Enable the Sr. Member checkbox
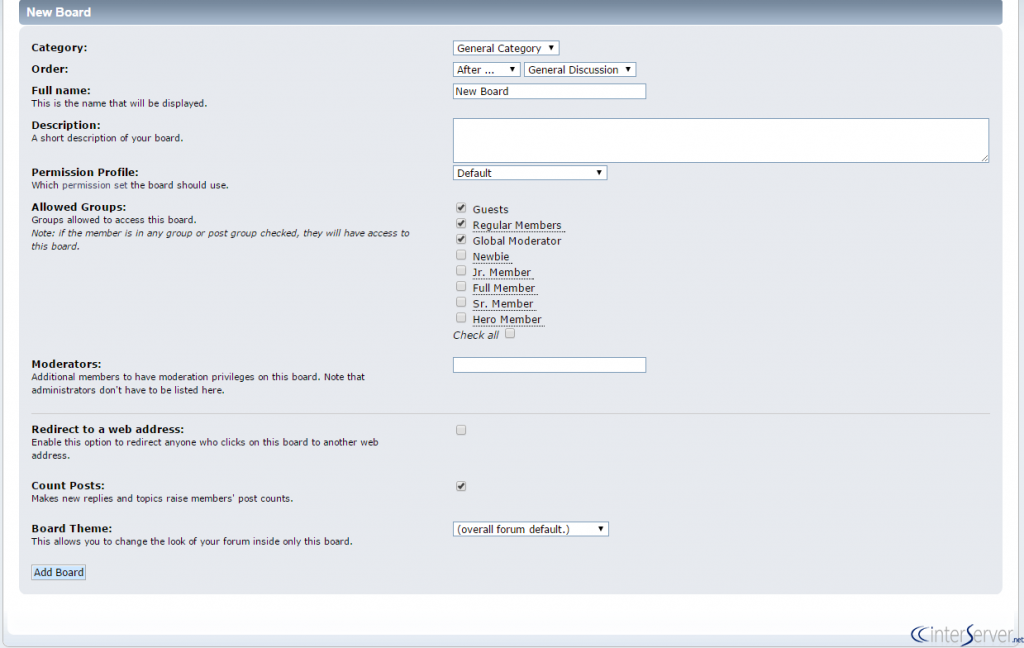The width and height of the screenshot is (1024, 648). (x=461, y=302)
